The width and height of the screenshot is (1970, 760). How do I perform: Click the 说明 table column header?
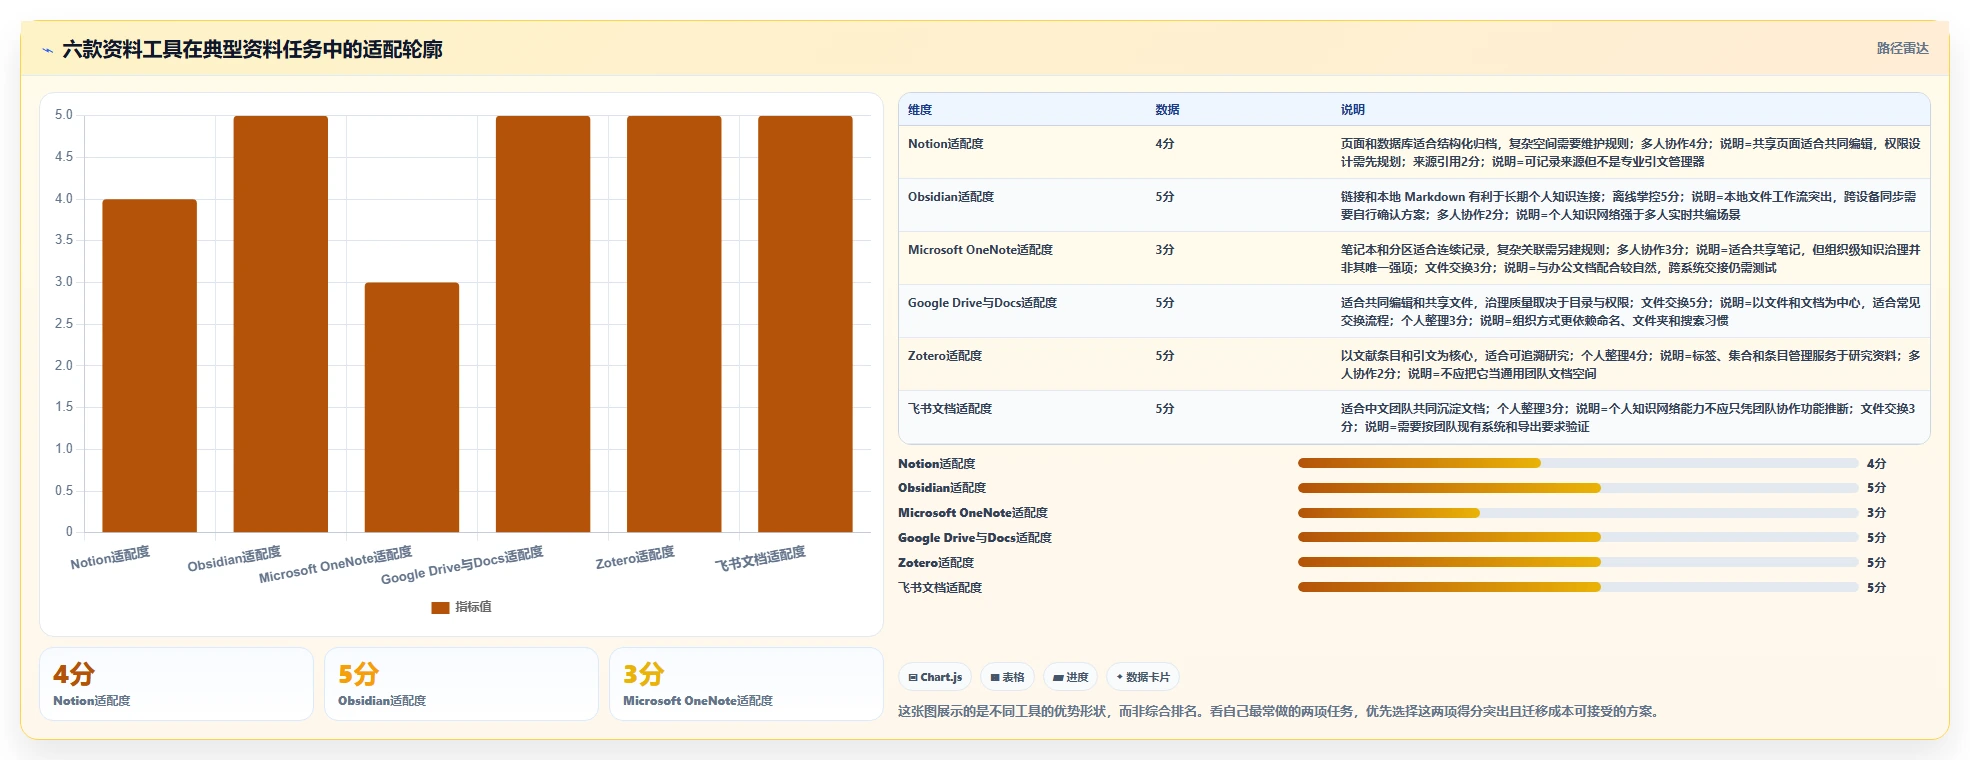[x=1353, y=110]
